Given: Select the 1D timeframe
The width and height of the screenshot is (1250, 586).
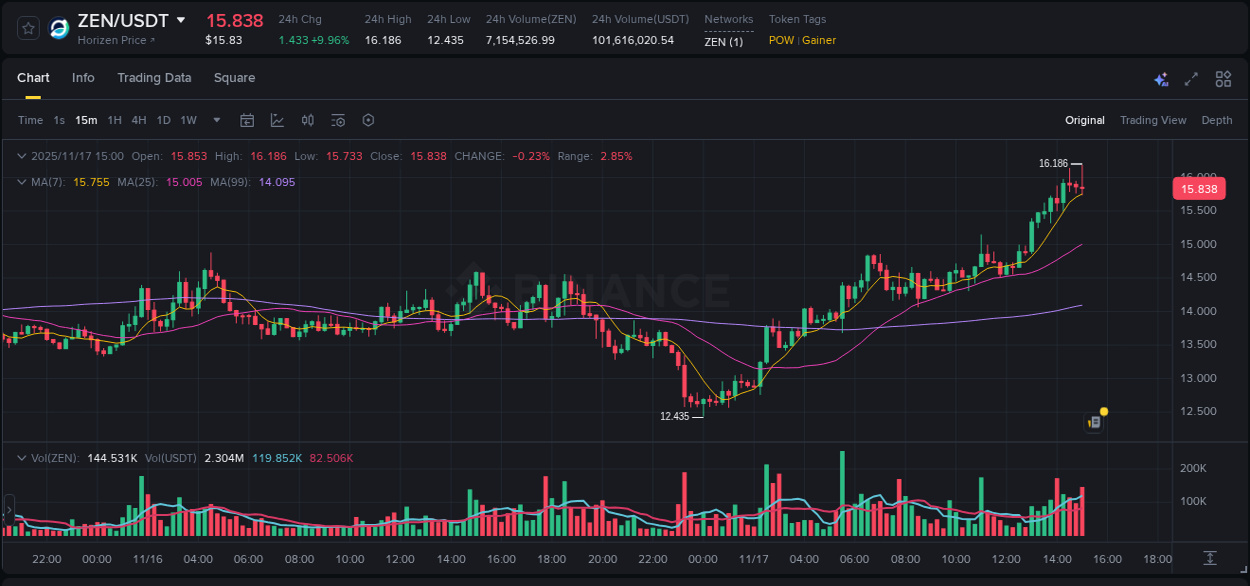Looking at the screenshot, I should click(163, 120).
